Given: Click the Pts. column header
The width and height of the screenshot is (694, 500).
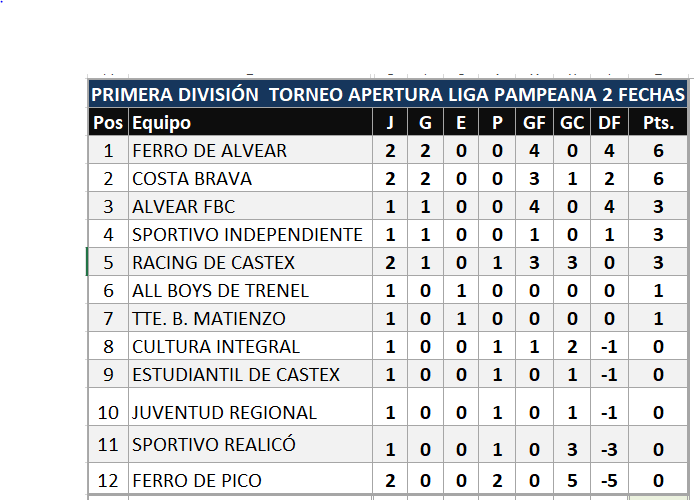Looking at the screenshot, I should point(658,124).
